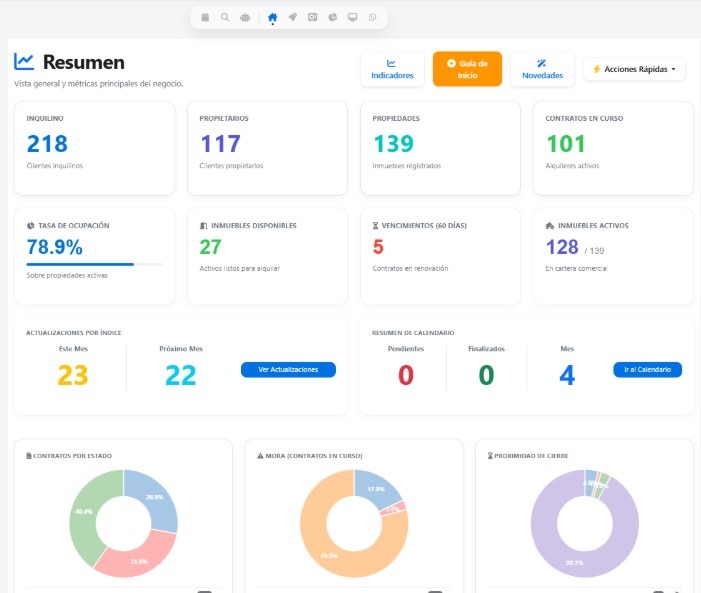
Task: Open the cash/money icon in the top navigation
Action: click(x=312, y=17)
